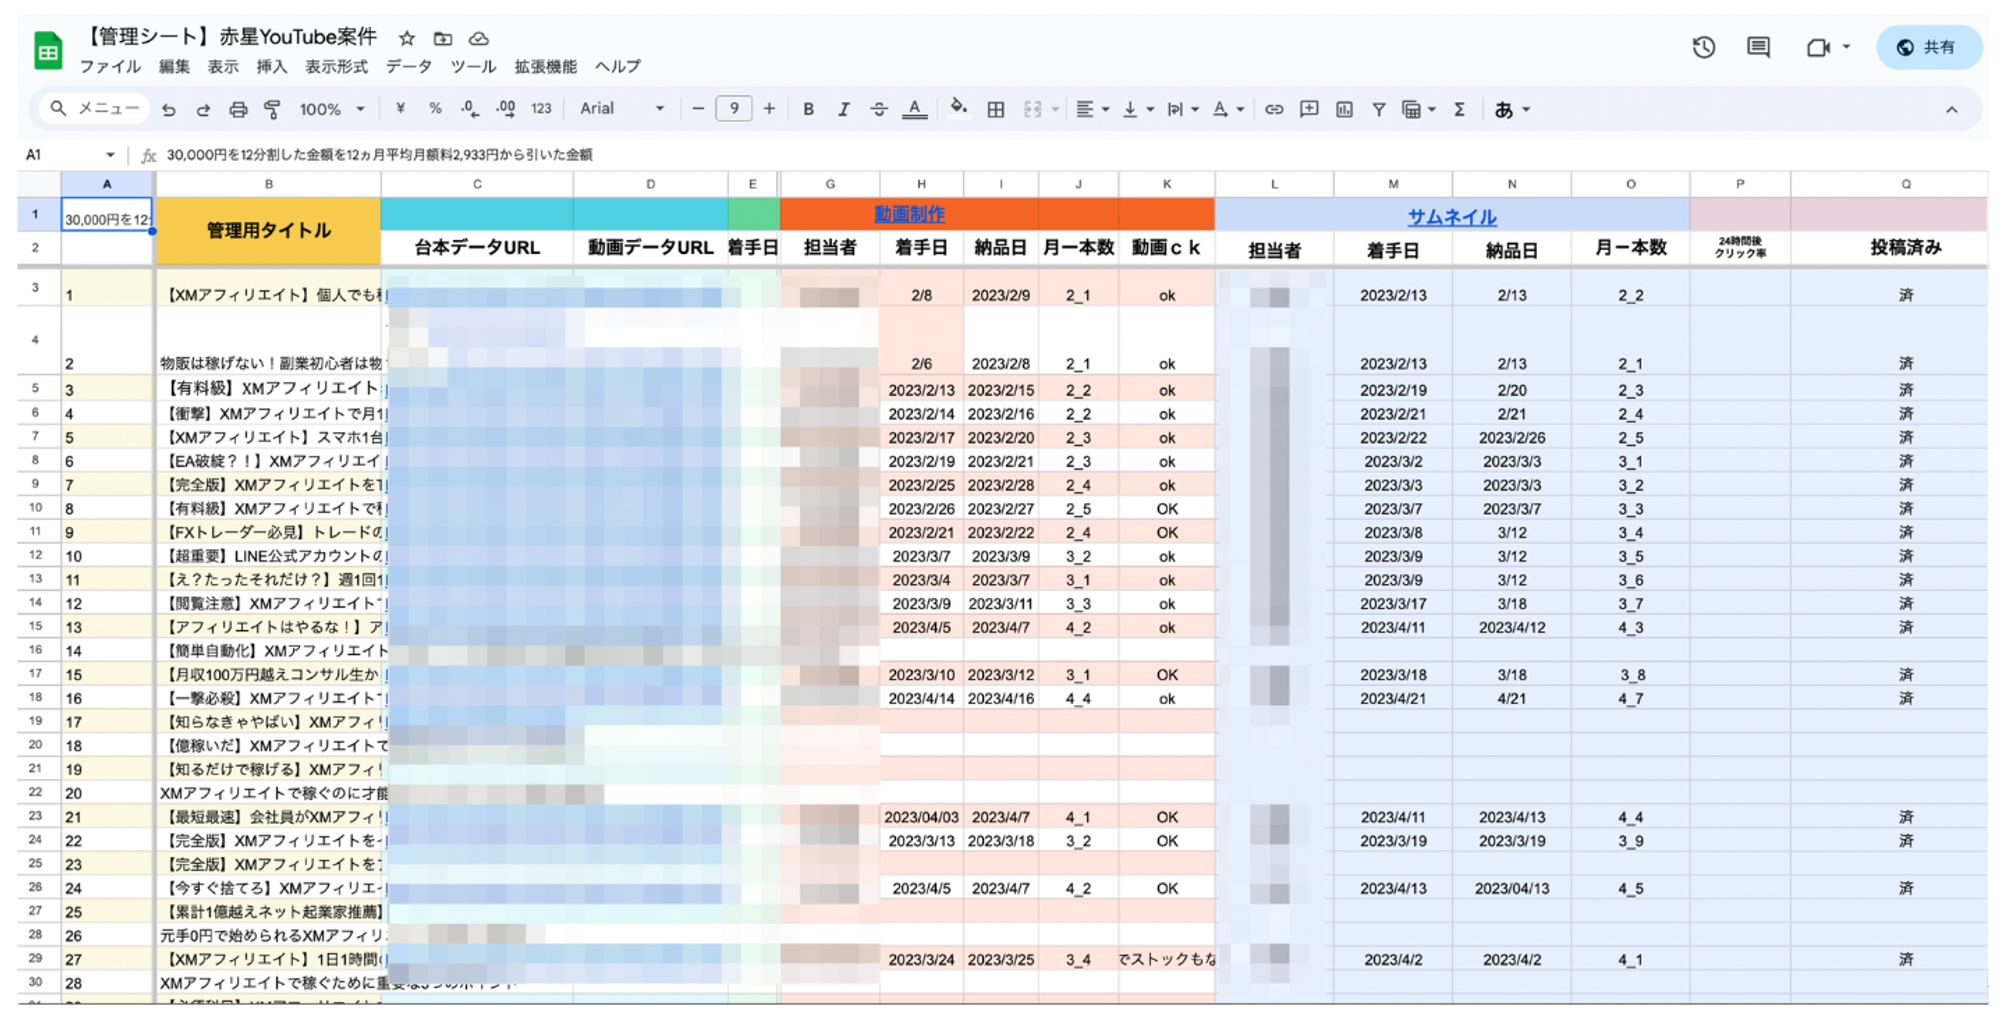Open the 編集 menu
This screenshot has height=1014, width=2000.
coord(174,67)
